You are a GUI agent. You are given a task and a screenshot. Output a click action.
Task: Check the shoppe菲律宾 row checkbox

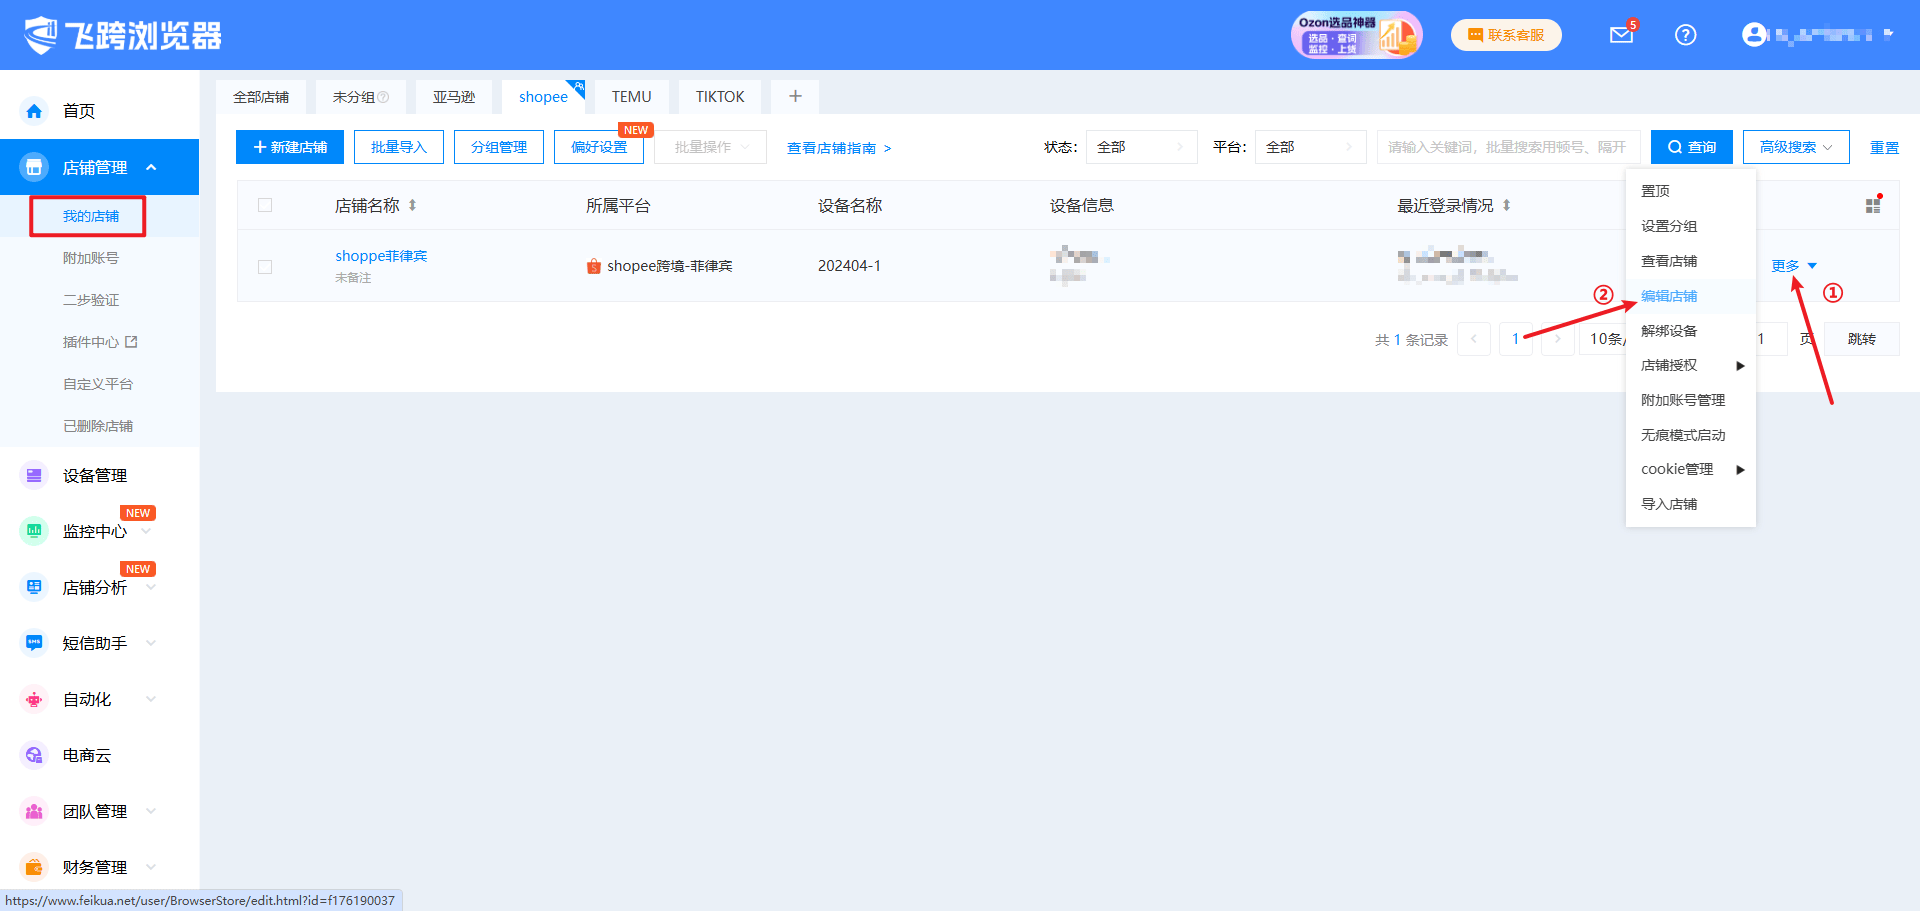click(265, 266)
